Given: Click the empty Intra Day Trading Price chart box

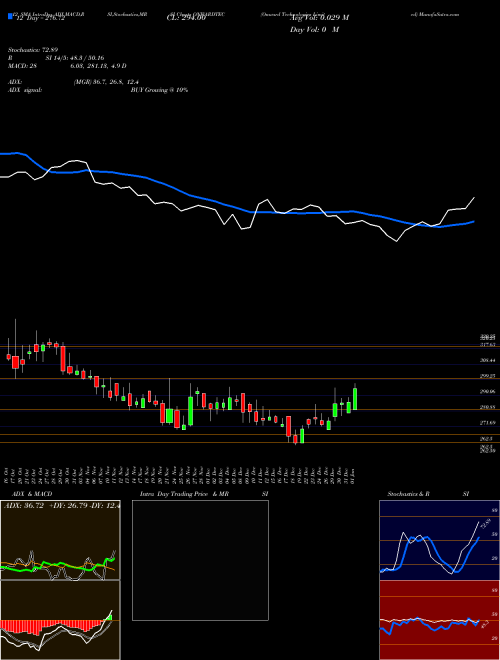Looking at the screenshot, I should 200,560.
